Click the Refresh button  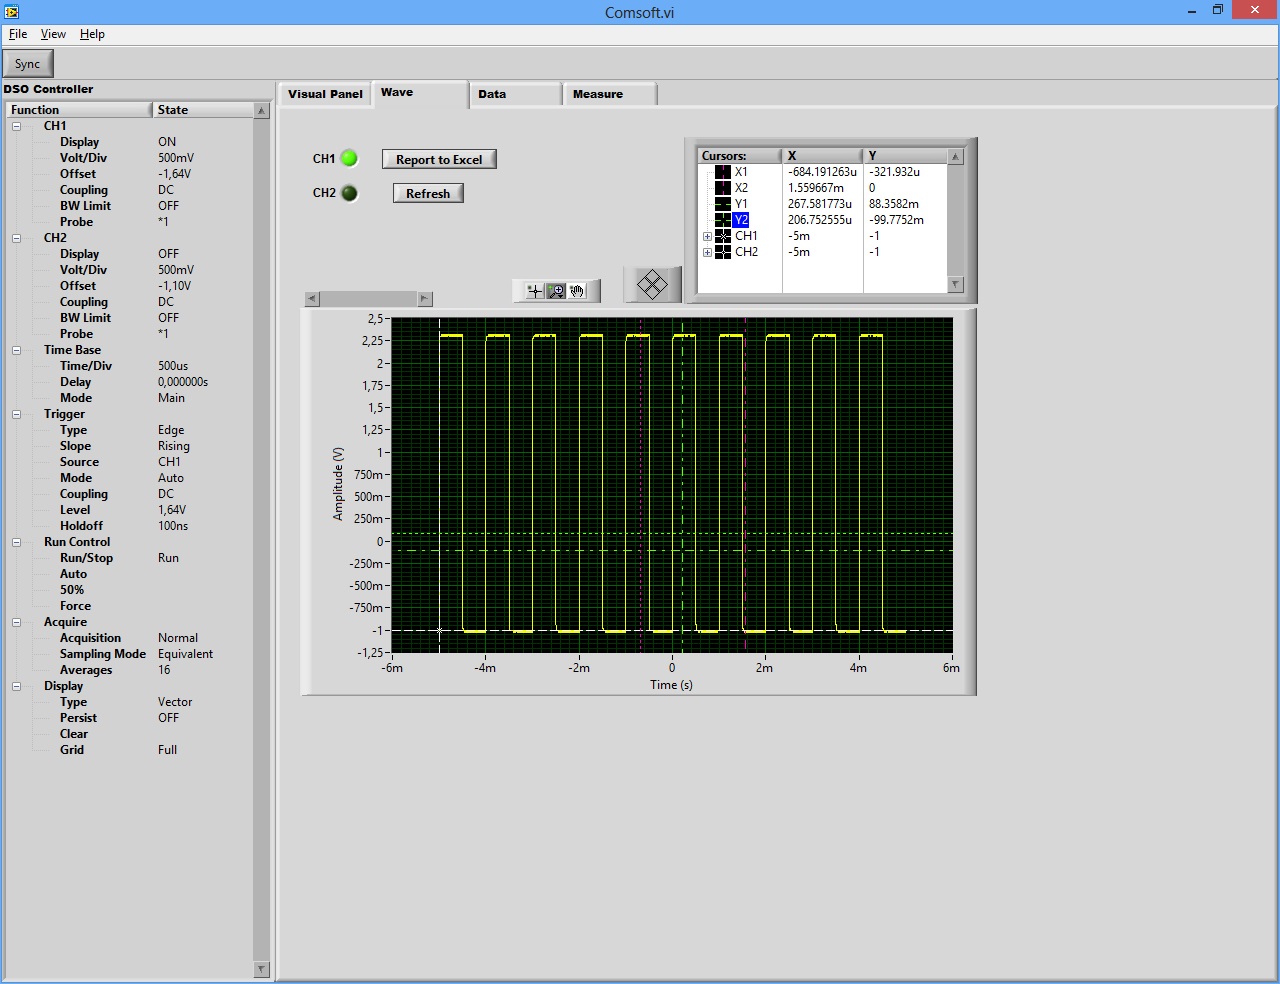click(428, 193)
